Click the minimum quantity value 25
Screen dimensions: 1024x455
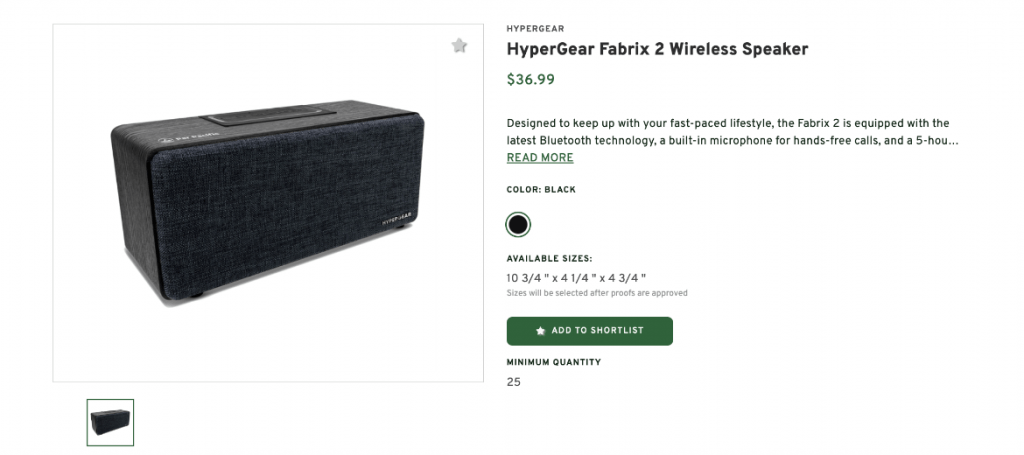514,382
